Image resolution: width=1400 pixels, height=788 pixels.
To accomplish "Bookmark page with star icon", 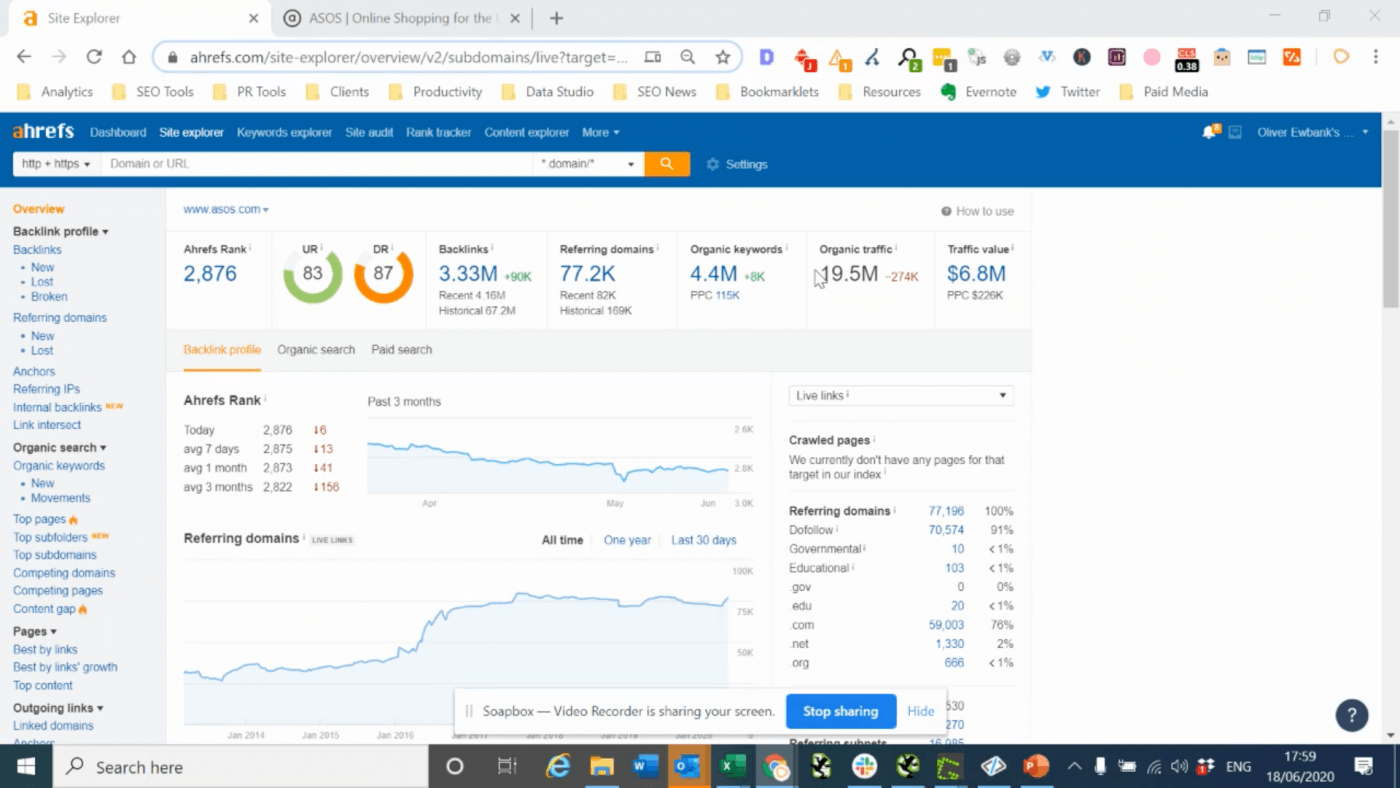I will 722,57.
